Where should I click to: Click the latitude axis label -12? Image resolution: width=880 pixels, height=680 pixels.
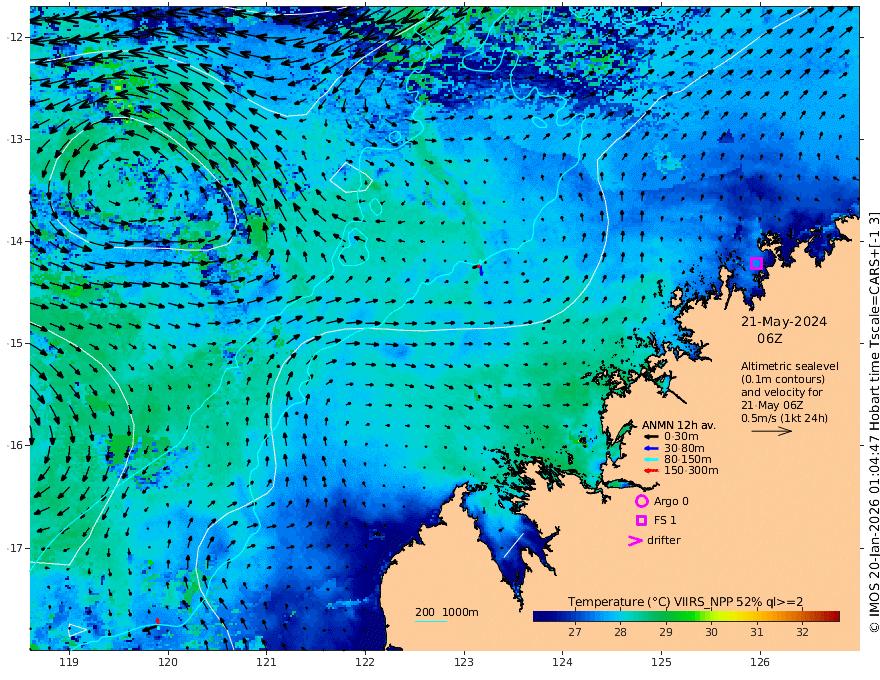(x=15, y=37)
